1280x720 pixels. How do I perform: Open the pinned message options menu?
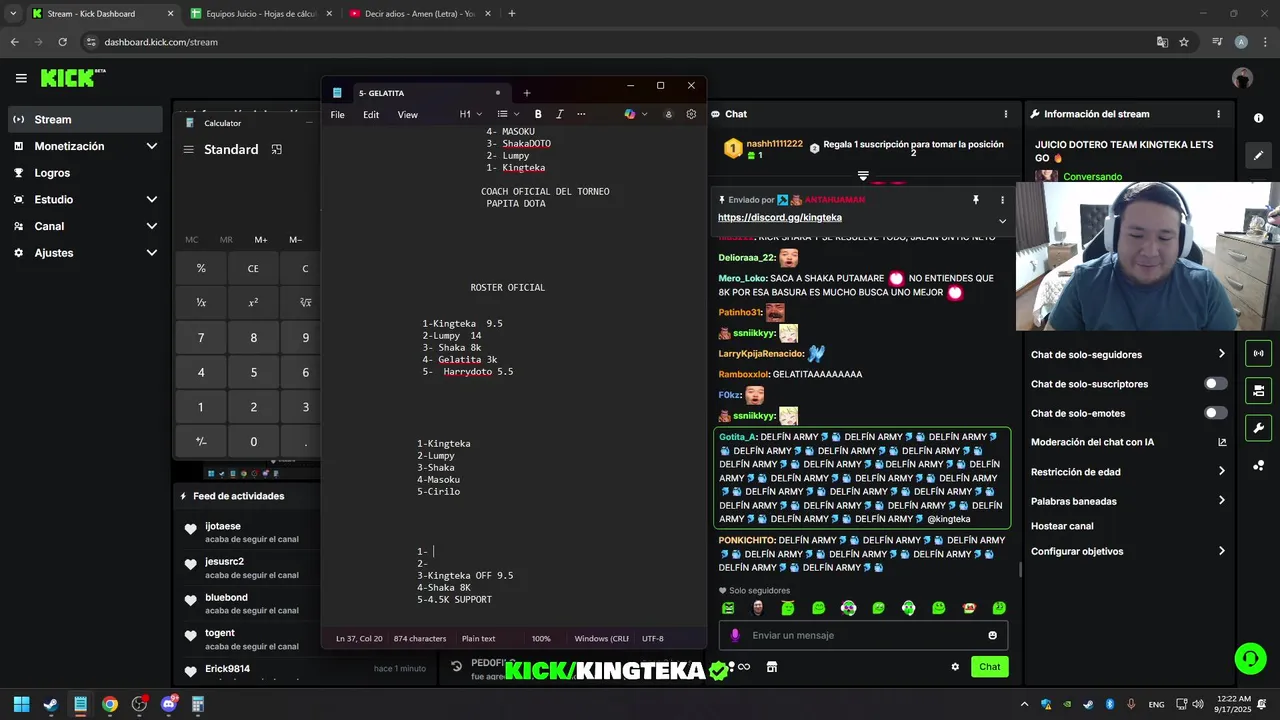1002,200
